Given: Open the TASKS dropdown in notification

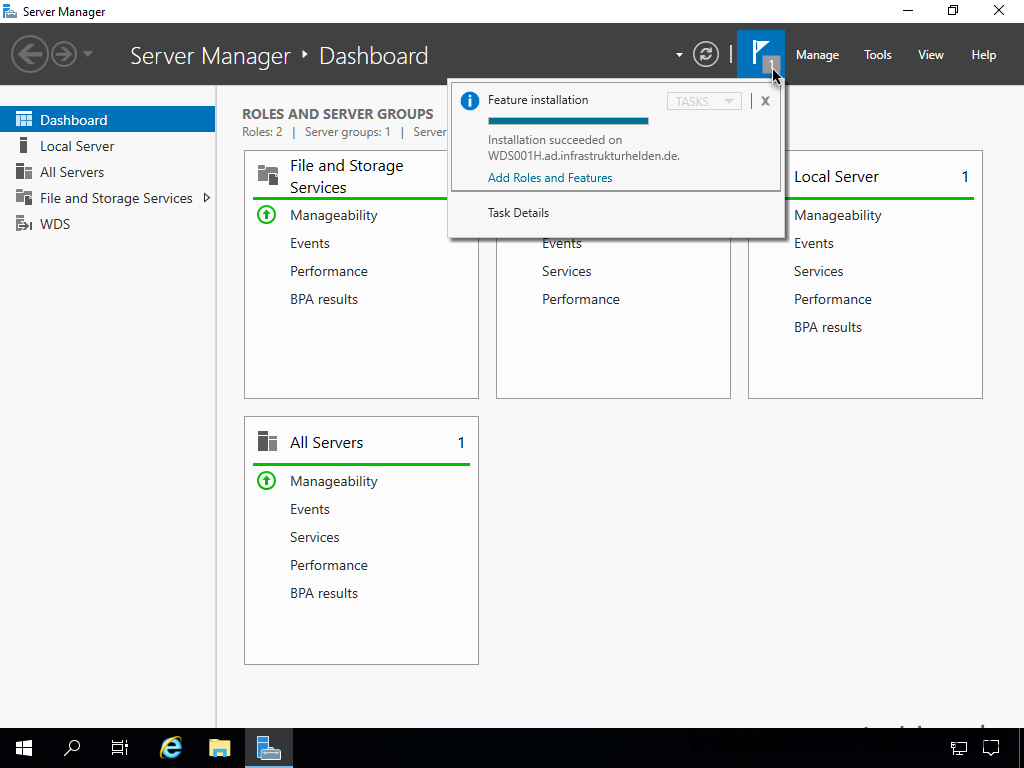Looking at the screenshot, I should [x=704, y=101].
